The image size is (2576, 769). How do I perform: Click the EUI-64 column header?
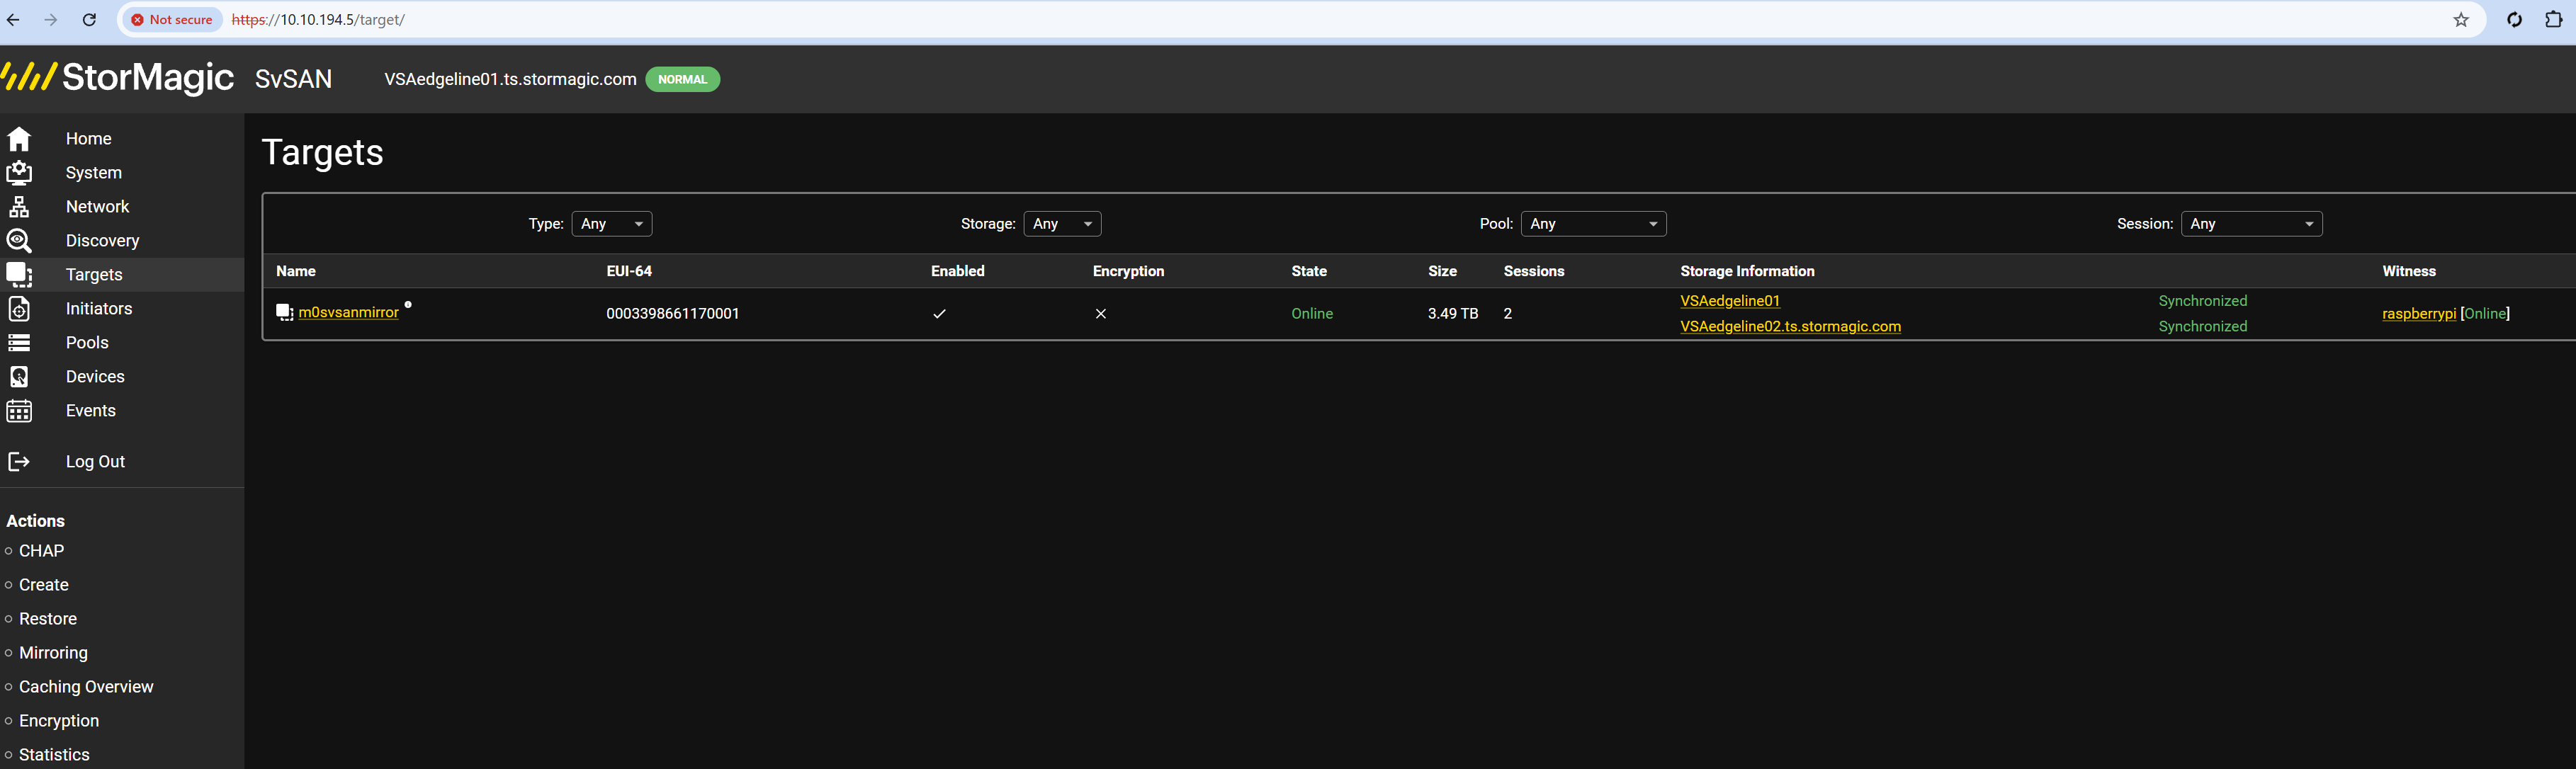pos(629,271)
